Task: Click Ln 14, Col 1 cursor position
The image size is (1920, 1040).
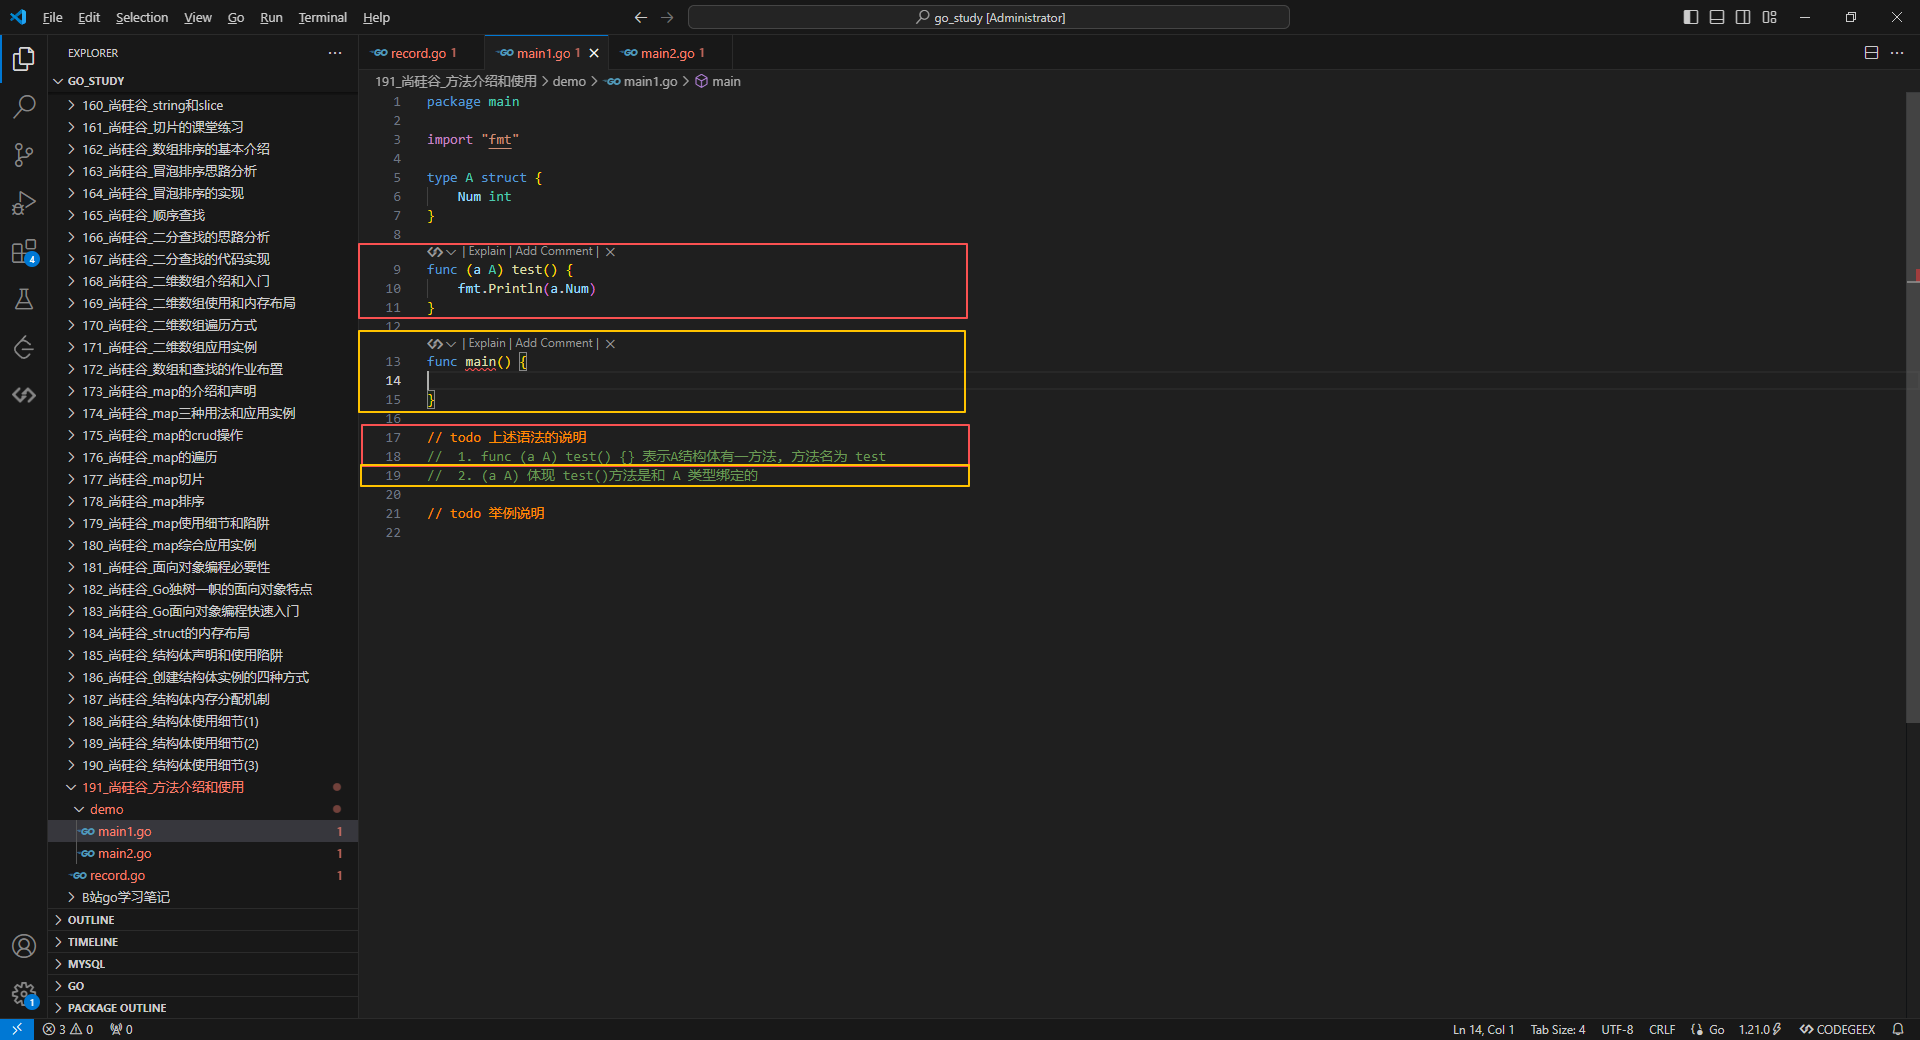Action: (x=1483, y=1029)
